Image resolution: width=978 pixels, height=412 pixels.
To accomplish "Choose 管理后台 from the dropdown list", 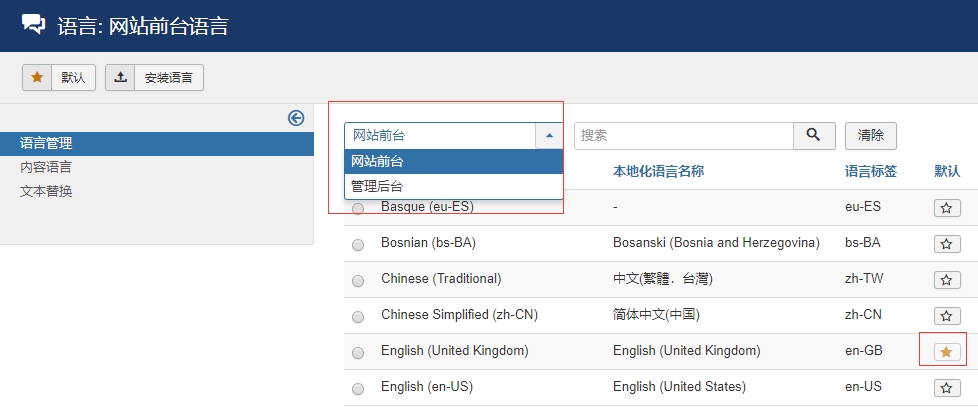I will pyautogui.click(x=378, y=186).
